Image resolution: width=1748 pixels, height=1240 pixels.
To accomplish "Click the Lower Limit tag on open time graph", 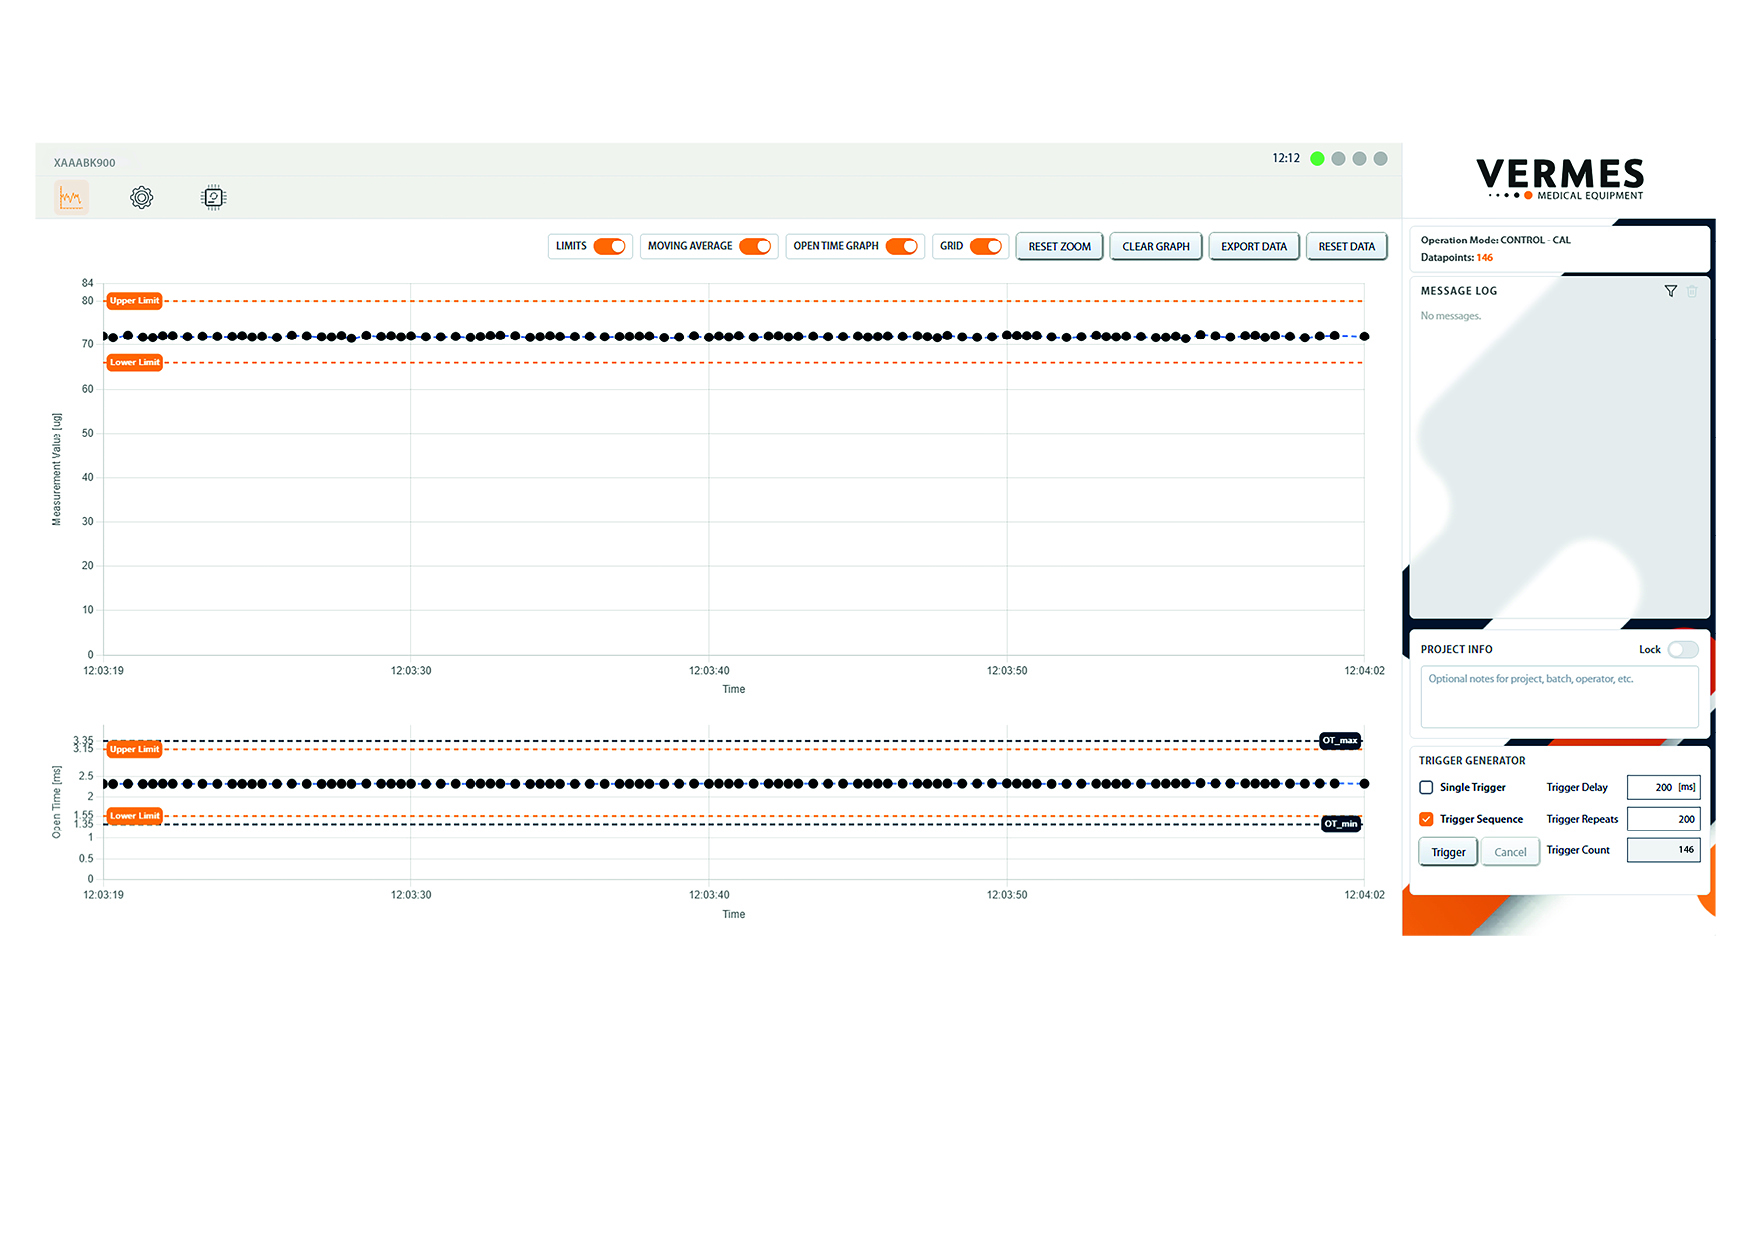I will point(134,816).
